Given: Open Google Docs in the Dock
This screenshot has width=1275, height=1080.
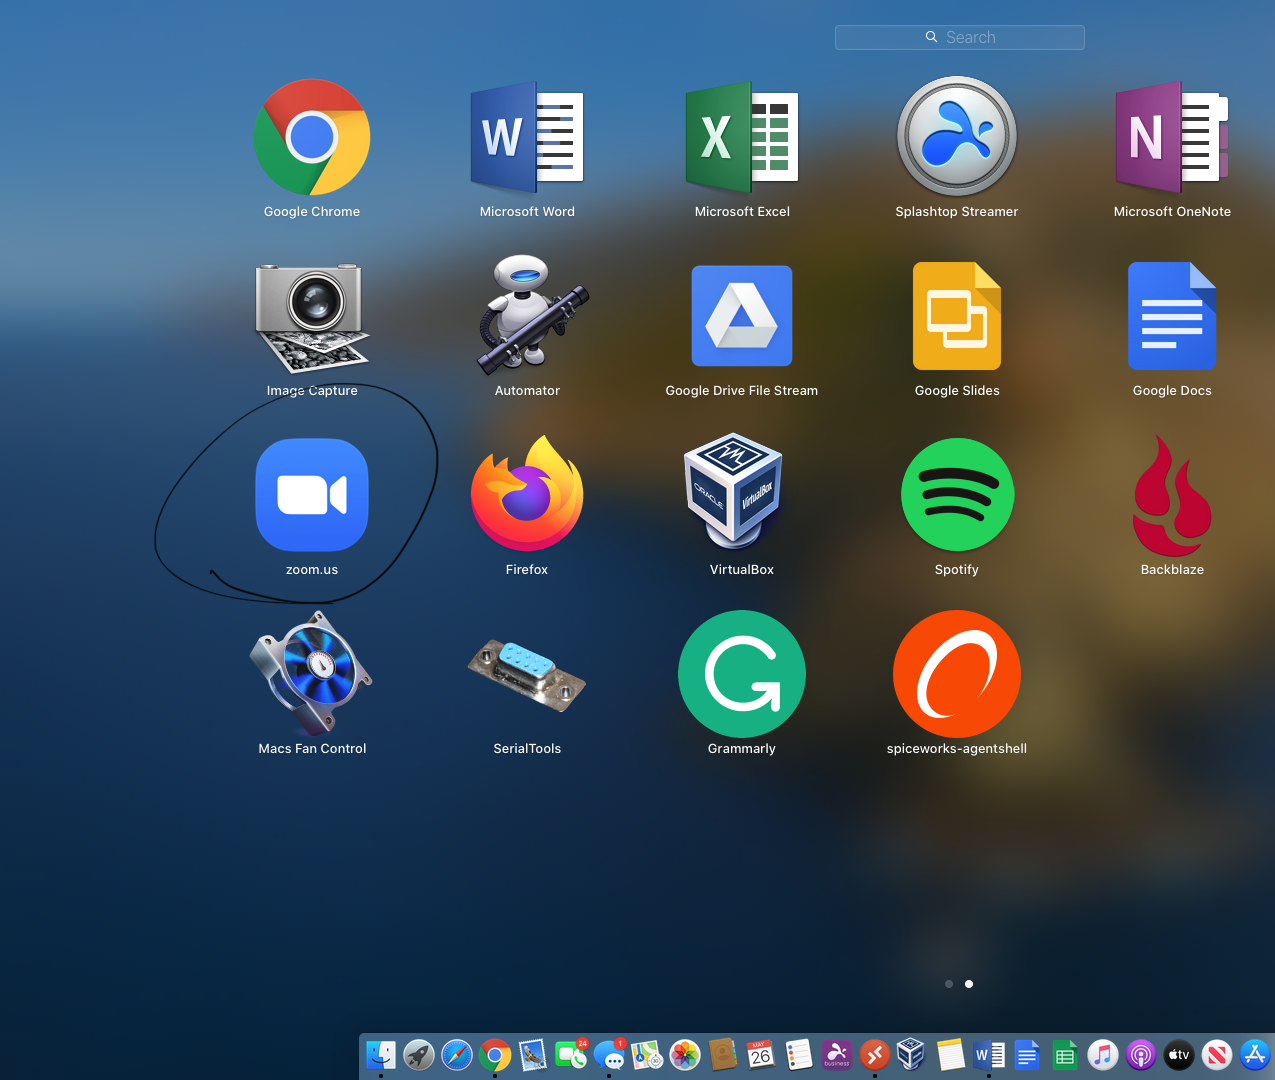Looking at the screenshot, I should point(1027,1054).
